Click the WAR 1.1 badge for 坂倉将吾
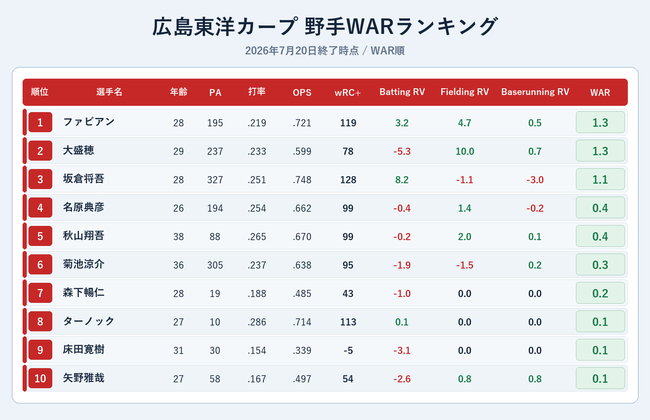 coord(600,179)
